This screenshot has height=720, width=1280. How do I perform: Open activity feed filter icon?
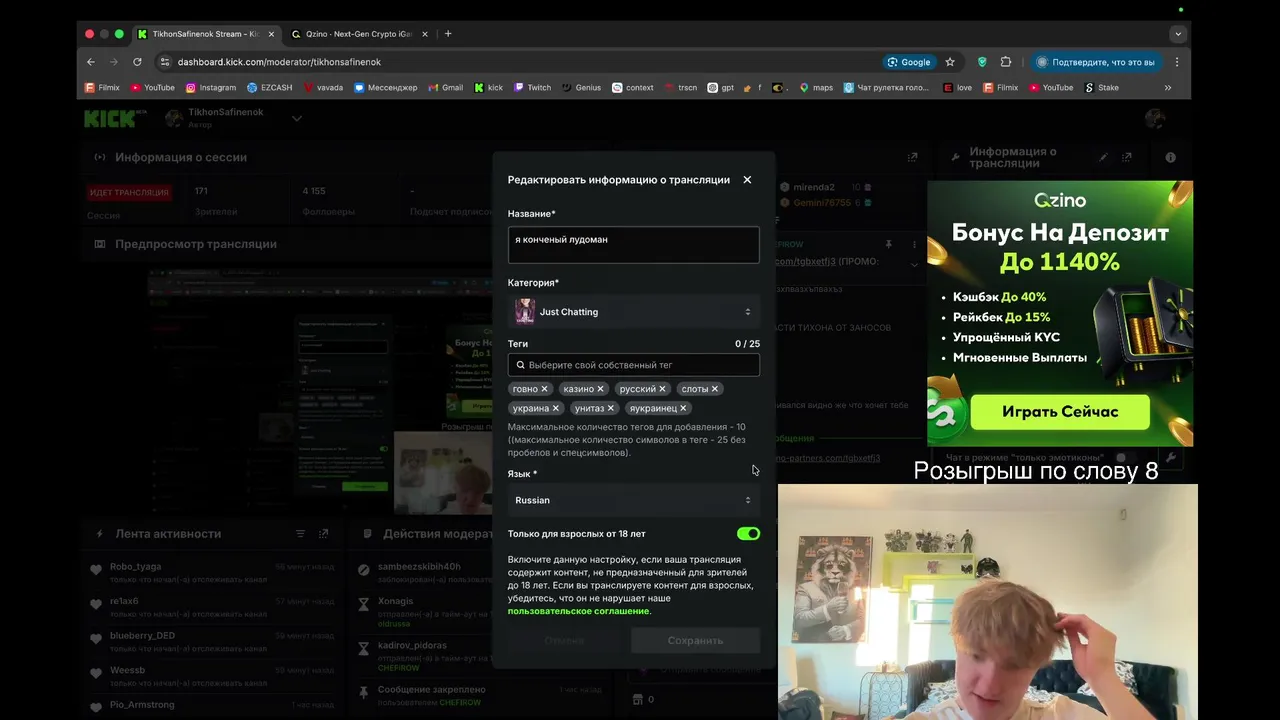300,534
